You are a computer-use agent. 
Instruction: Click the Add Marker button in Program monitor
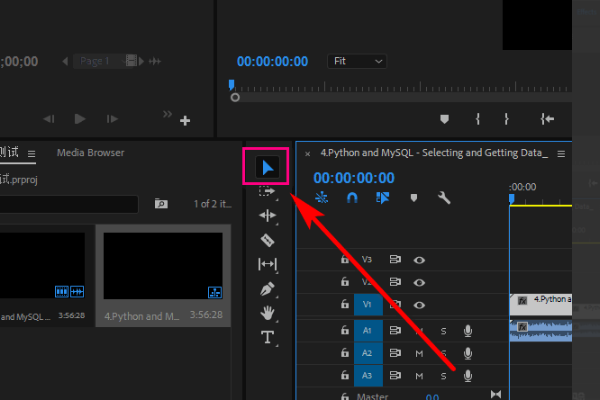pyautogui.click(x=444, y=119)
